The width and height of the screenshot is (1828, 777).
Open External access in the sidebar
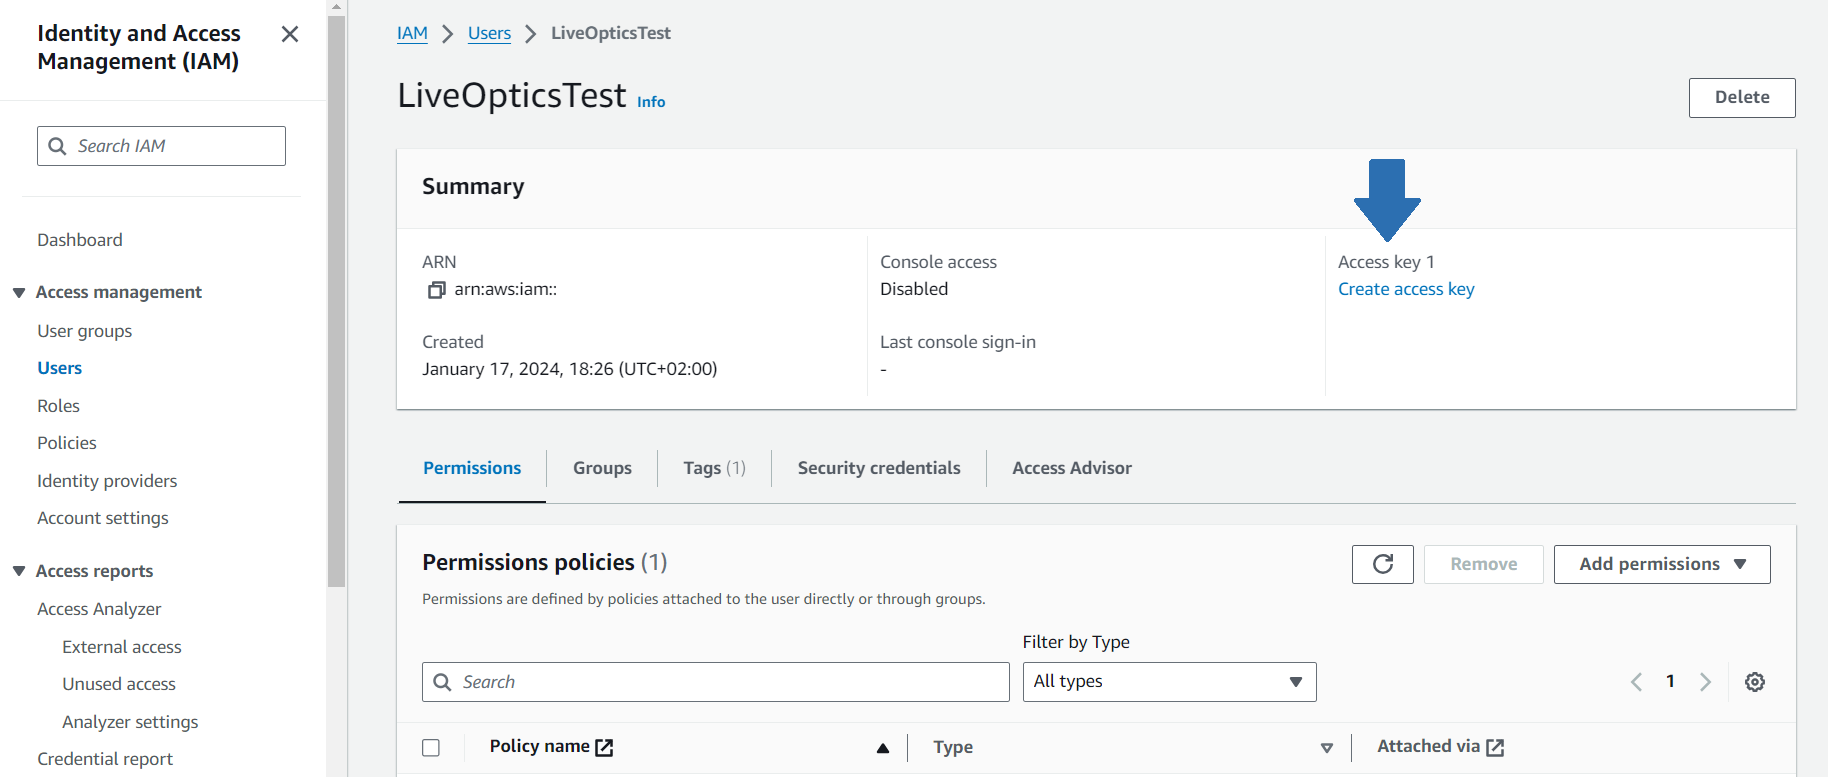122,647
